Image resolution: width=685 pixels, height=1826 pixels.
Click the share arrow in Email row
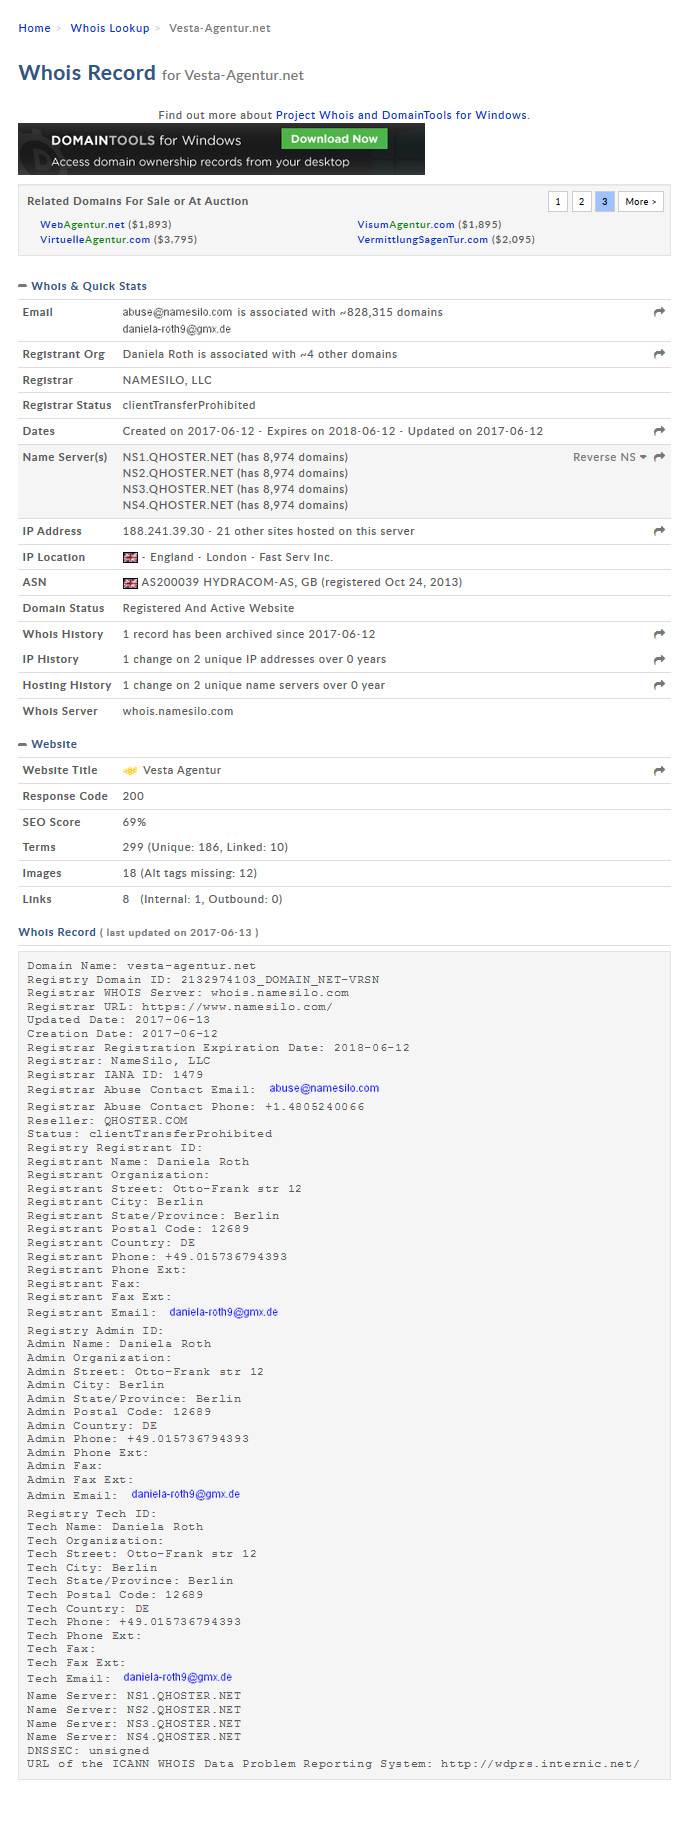659,313
